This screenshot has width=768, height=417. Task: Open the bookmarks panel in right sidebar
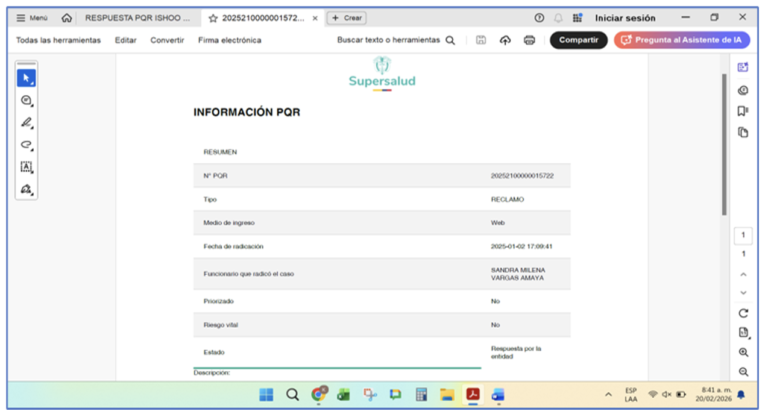click(x=743, y=111)
